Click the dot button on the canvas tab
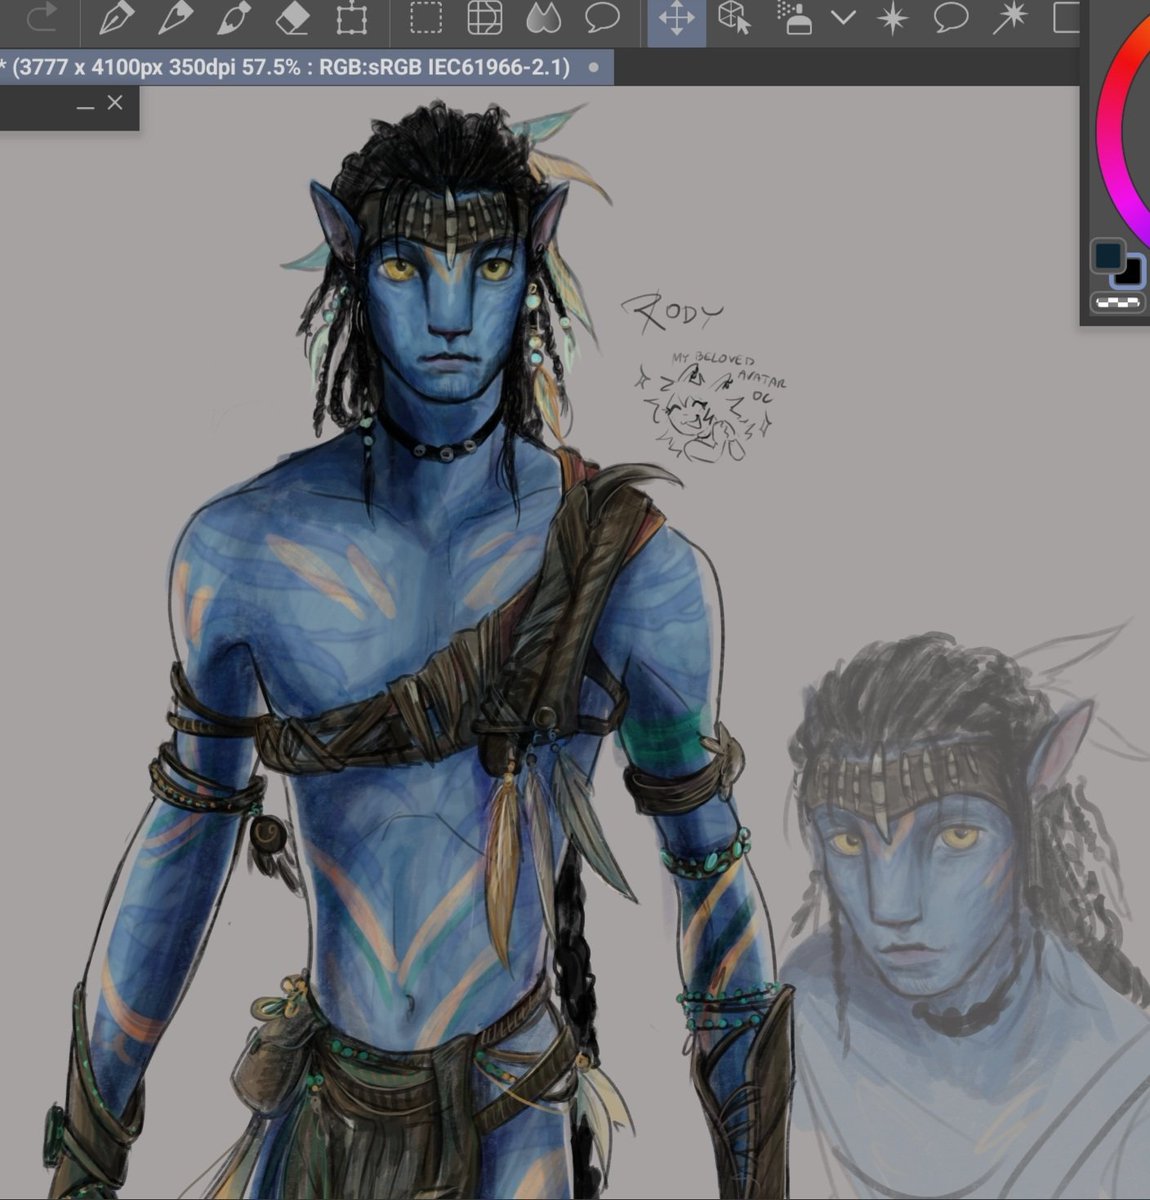Viewport: 1150px width, 1200px height. coord(594,68)
